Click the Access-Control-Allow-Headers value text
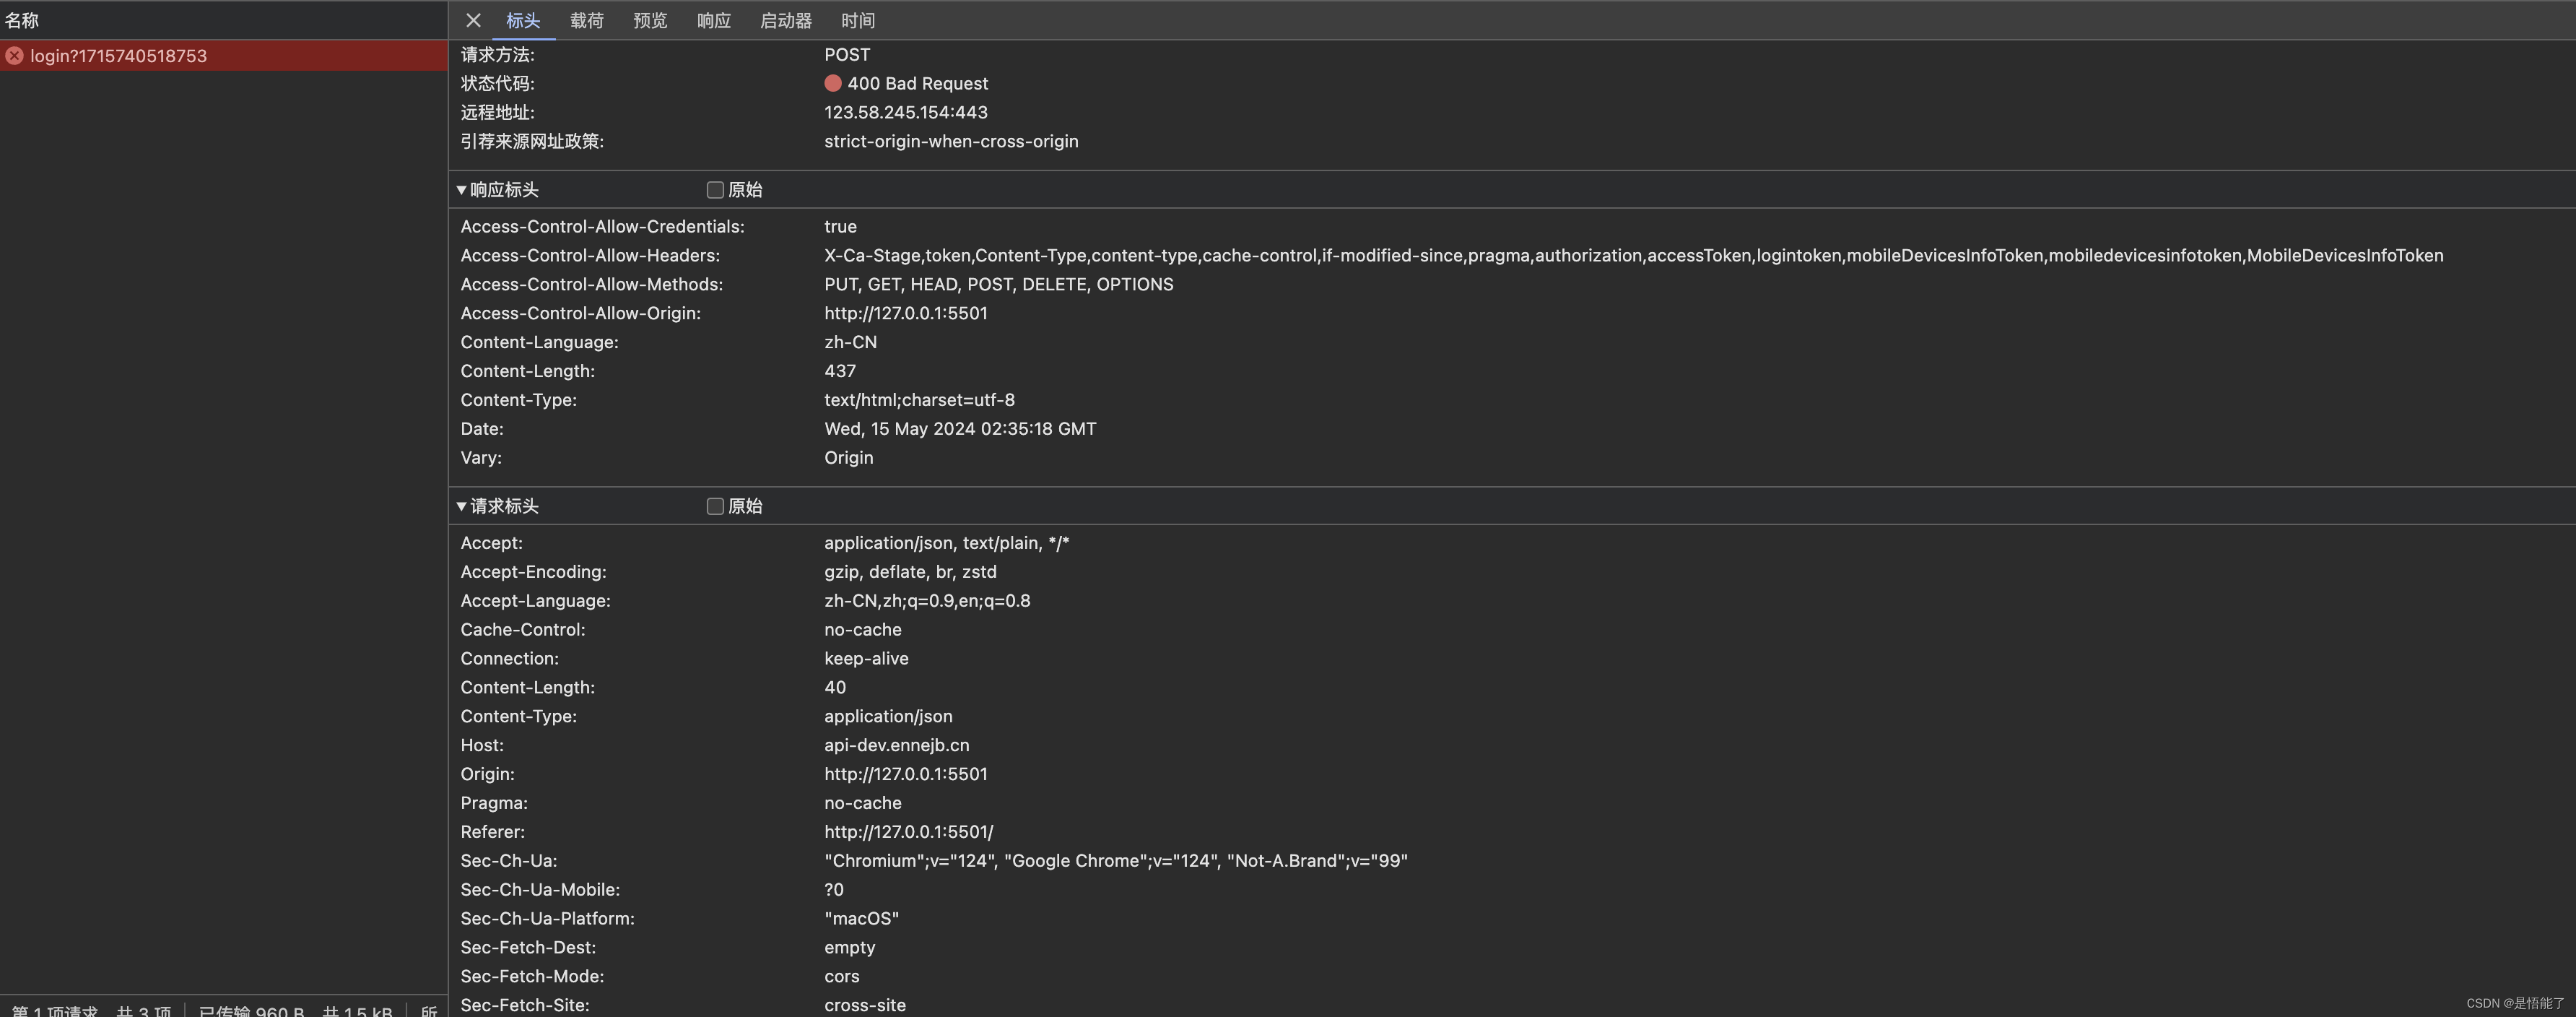2576x1017 pixels. (x=1633, y=255)
